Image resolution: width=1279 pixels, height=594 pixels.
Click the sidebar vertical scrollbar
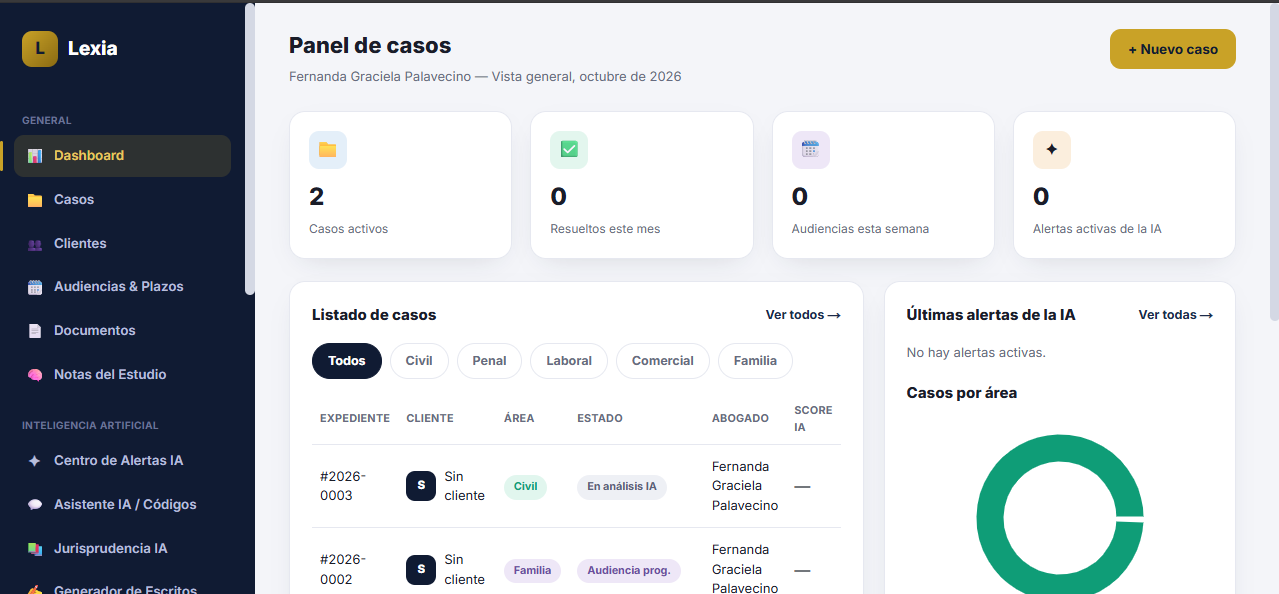coord(250,150)
